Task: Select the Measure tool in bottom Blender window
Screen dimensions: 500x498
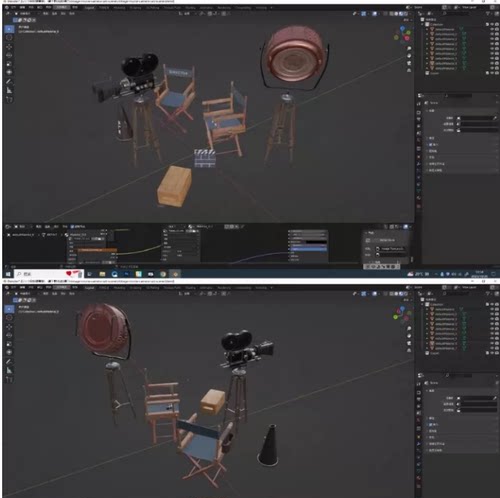Action: pos(9,370)
